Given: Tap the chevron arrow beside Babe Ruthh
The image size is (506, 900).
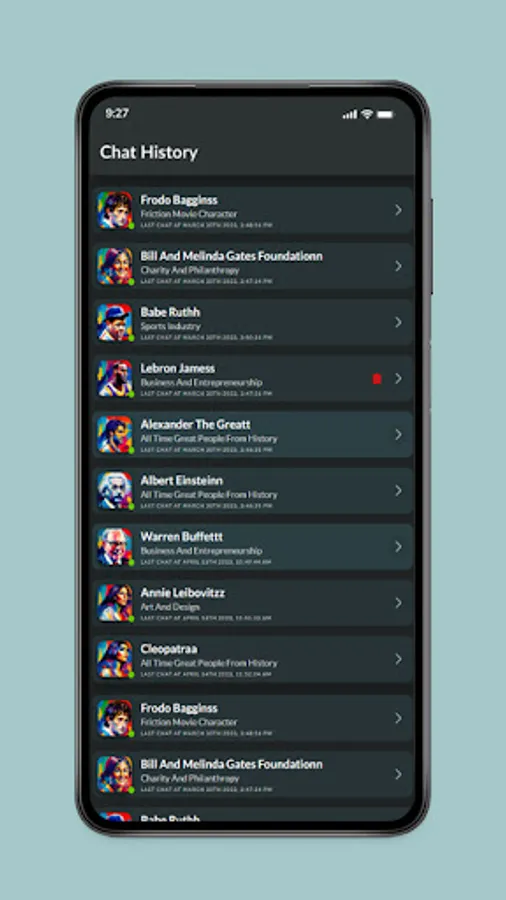Looking at the screenshot, I should tap(398, 323).
